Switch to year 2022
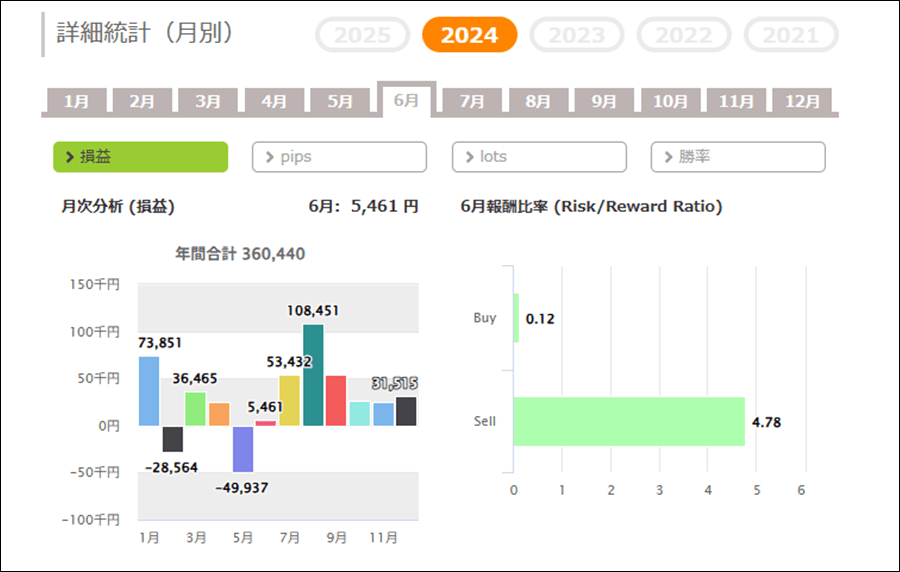This screenshot has width=900, height=572. coord(684,35)
